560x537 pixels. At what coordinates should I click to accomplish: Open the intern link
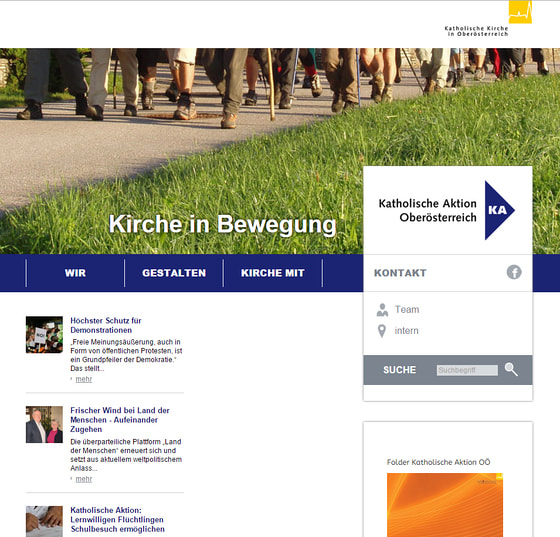pos(406,331)
